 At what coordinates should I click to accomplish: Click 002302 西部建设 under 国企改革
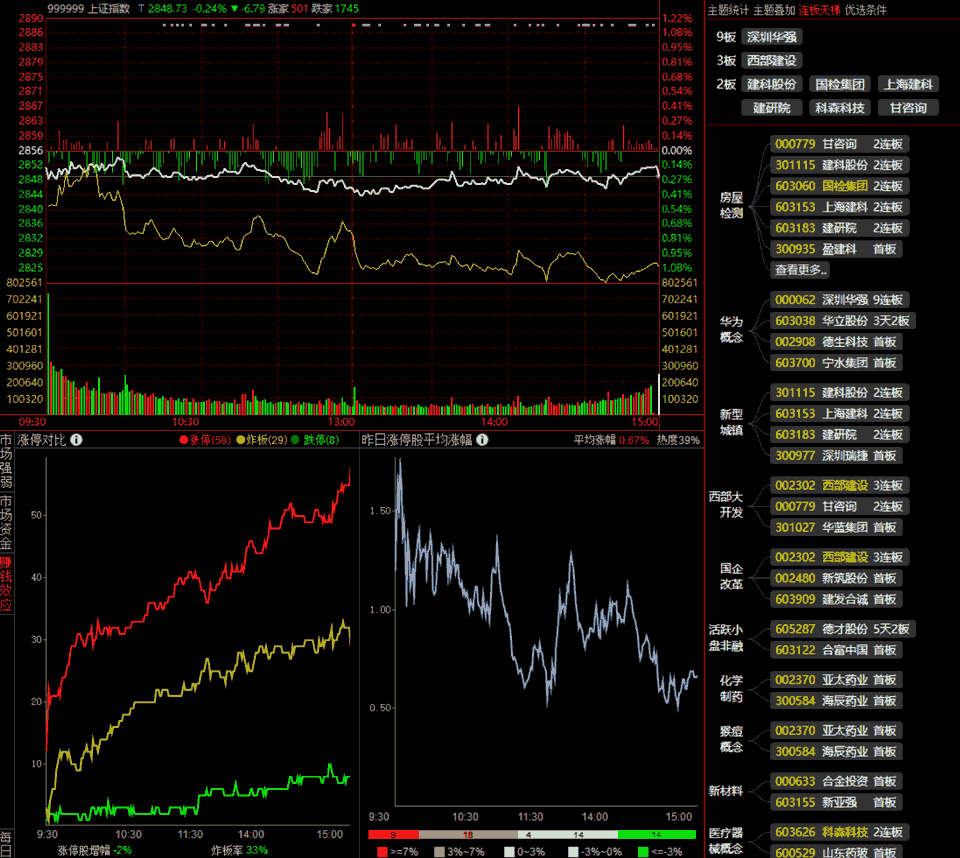[x=839, y=557]
